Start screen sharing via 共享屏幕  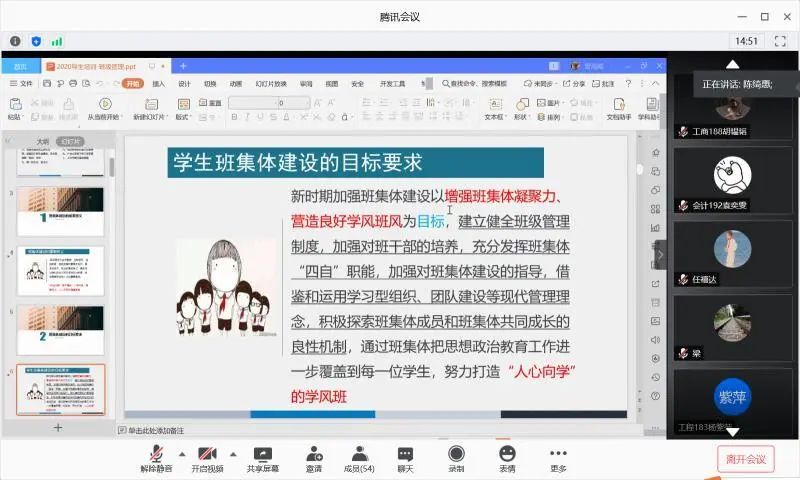point(263,457)
